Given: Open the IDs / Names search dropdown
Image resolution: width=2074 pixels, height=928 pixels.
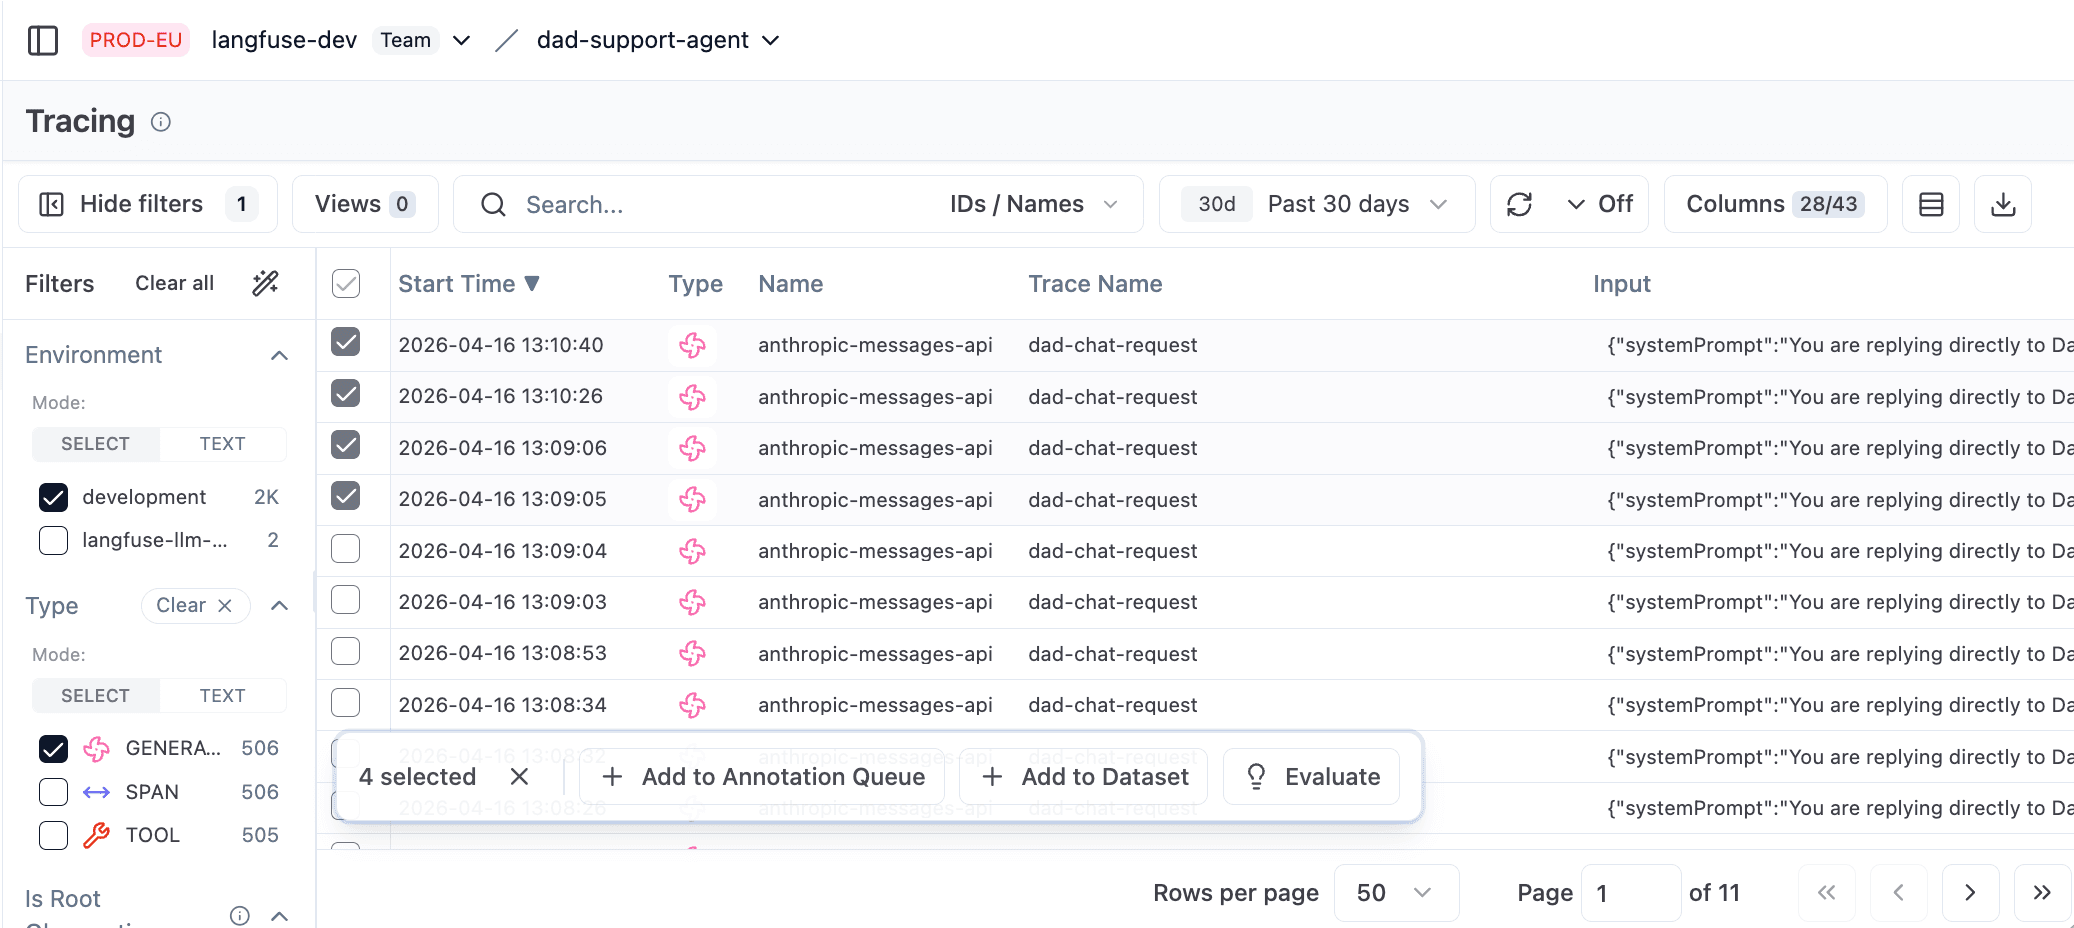Looking at the screenshot, I should click(1034, 204).
